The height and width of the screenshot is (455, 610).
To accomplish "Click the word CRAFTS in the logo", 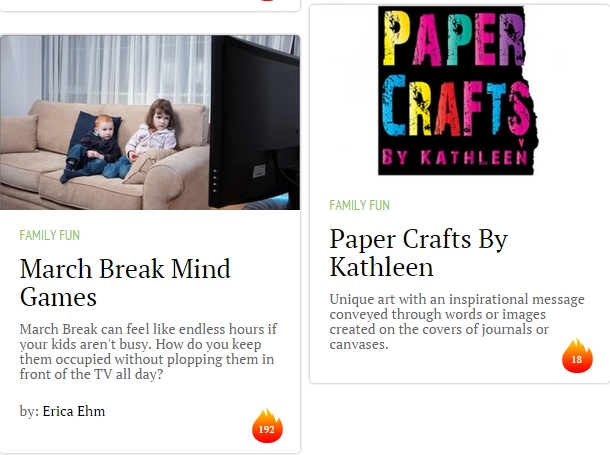I will tap(456, 105).
